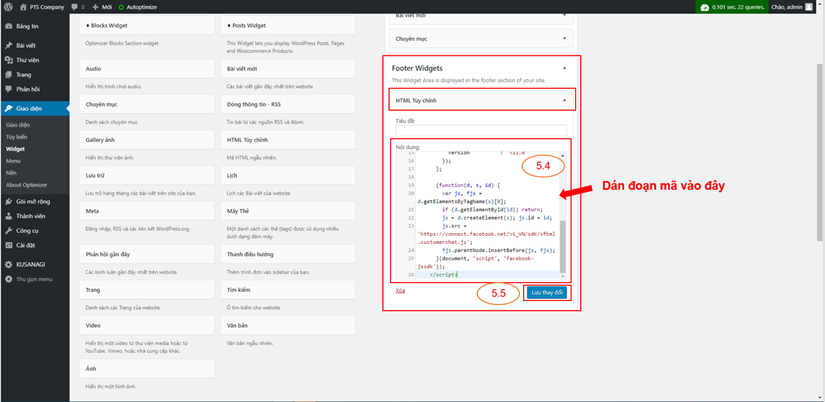Image resolution: width=825 pixels, height=402 pixels.
Task: Select Tìm kiếm search widget
Action: click(288, 290)
